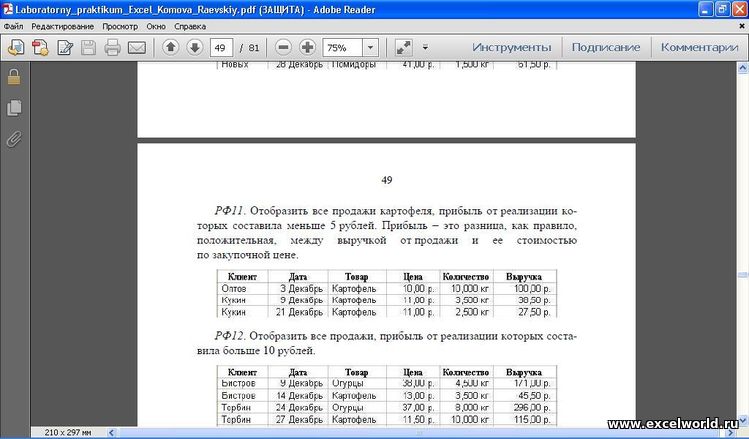Click the page number field showing 49

tap(221, 47)
